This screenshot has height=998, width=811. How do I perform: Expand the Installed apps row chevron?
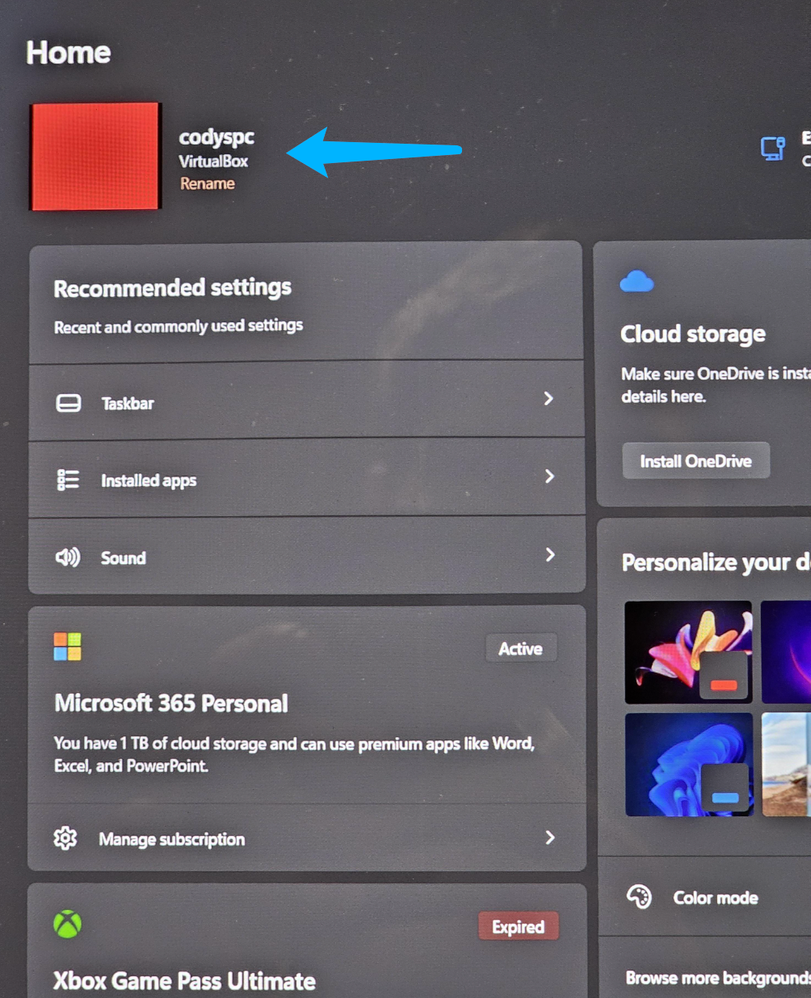[x=550, y=476]
